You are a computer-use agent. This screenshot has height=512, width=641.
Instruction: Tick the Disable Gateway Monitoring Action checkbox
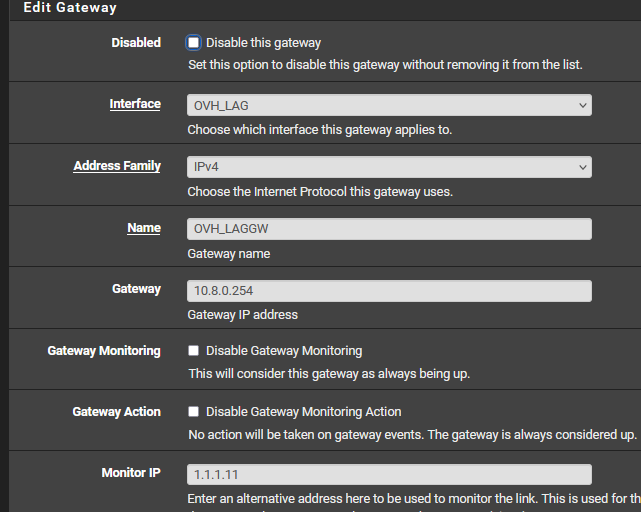(x=194, y=412)
